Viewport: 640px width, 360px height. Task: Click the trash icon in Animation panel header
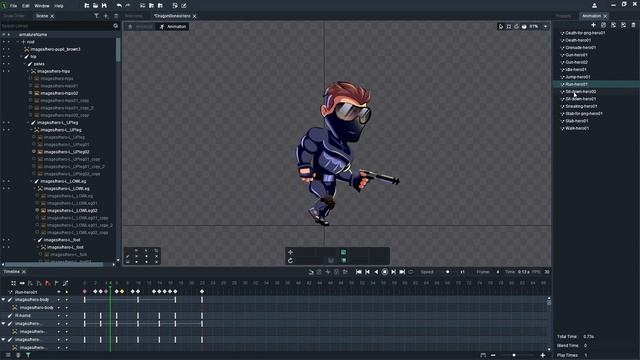(x=633, y=25)
